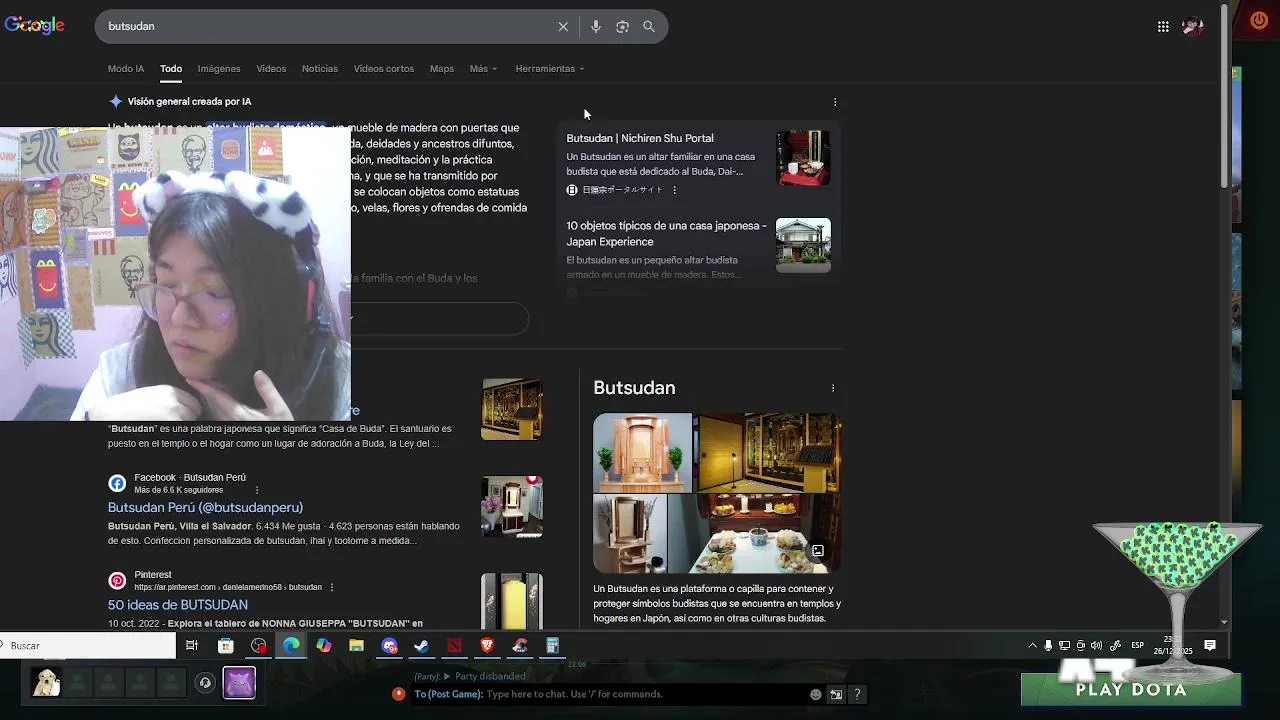Open Facebook Butsudan Perú result thumbnail

tap(512, 506)
